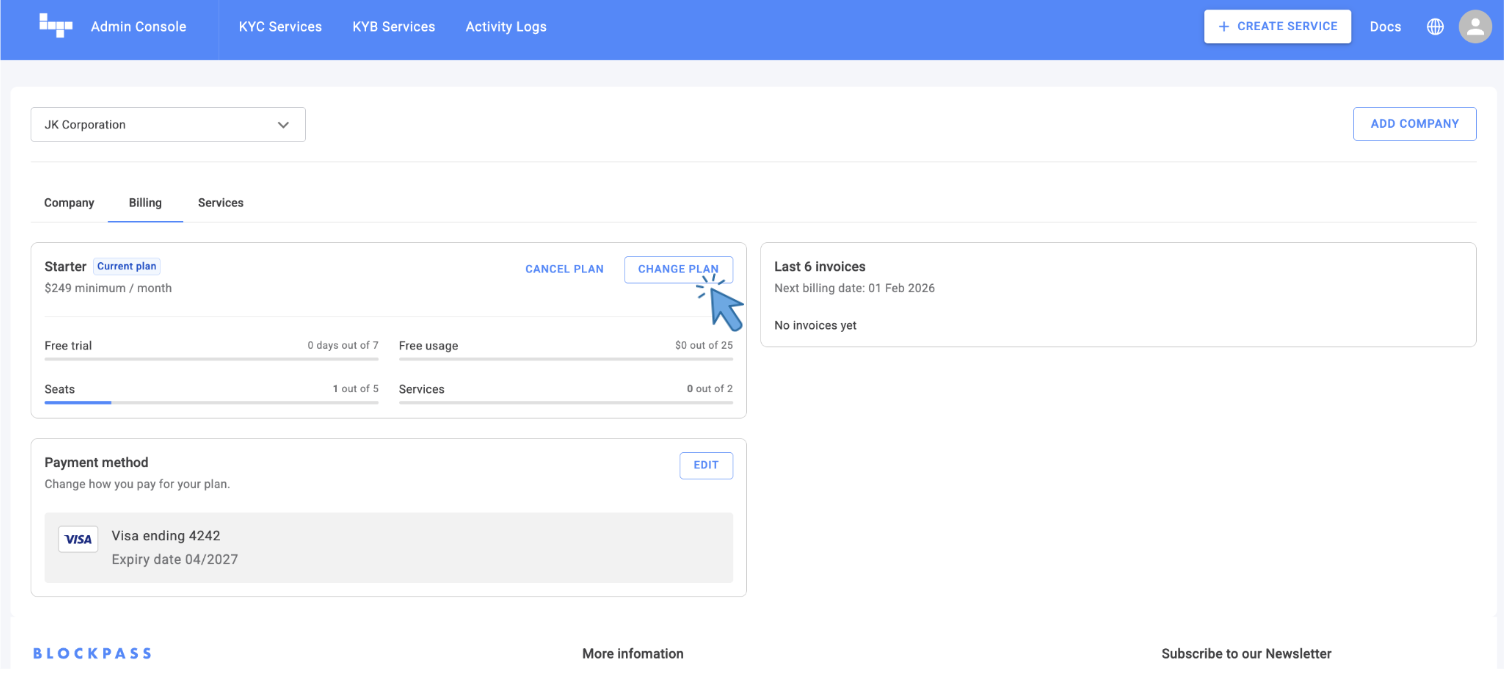This screenshot has width=1506, height=678.
Task: Expand the JK Corporation company dropdown
Action: coord(167,125)
